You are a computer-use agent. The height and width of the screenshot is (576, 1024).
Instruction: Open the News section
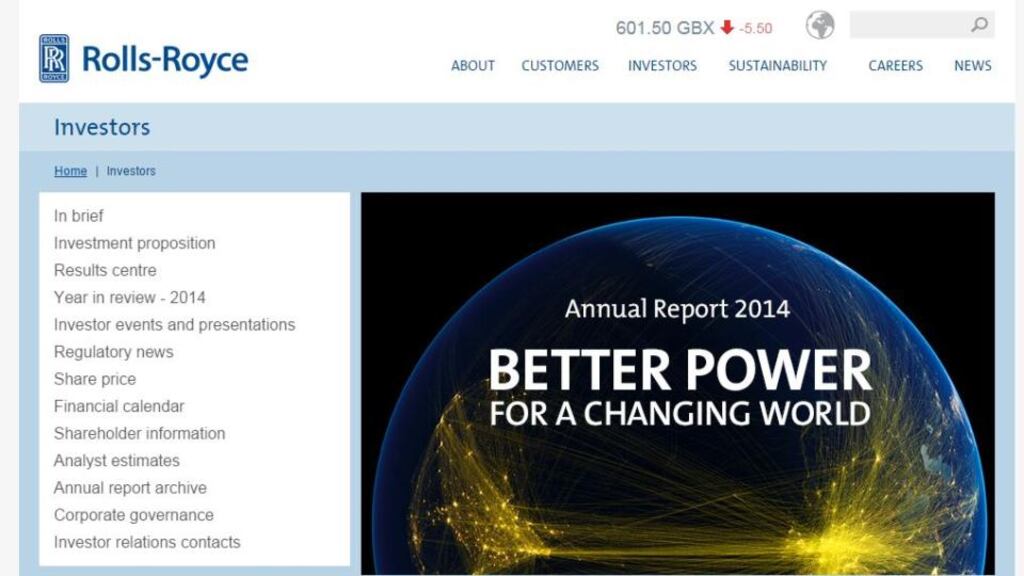[972, 66]
